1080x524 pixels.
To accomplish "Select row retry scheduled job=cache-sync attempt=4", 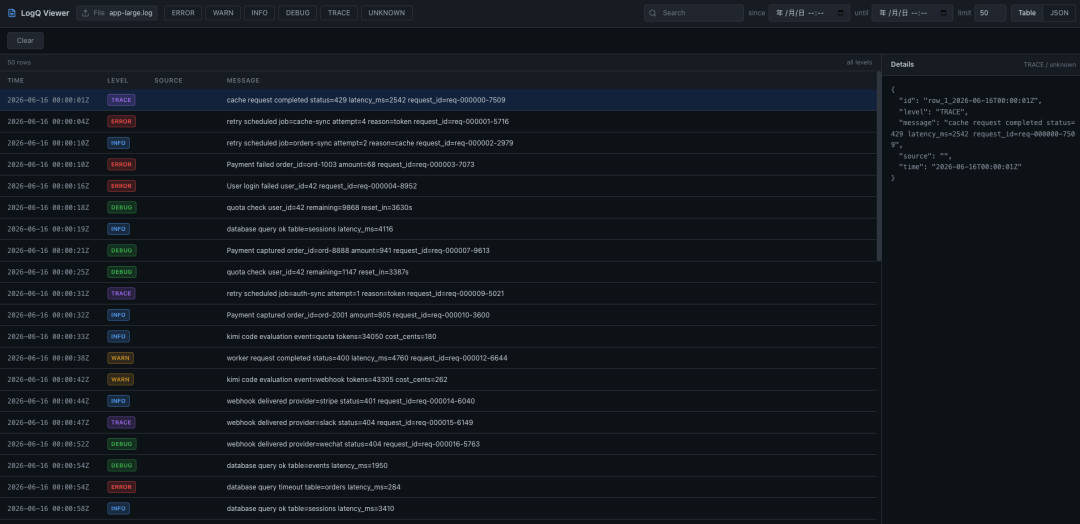I will tap(438, 121).
